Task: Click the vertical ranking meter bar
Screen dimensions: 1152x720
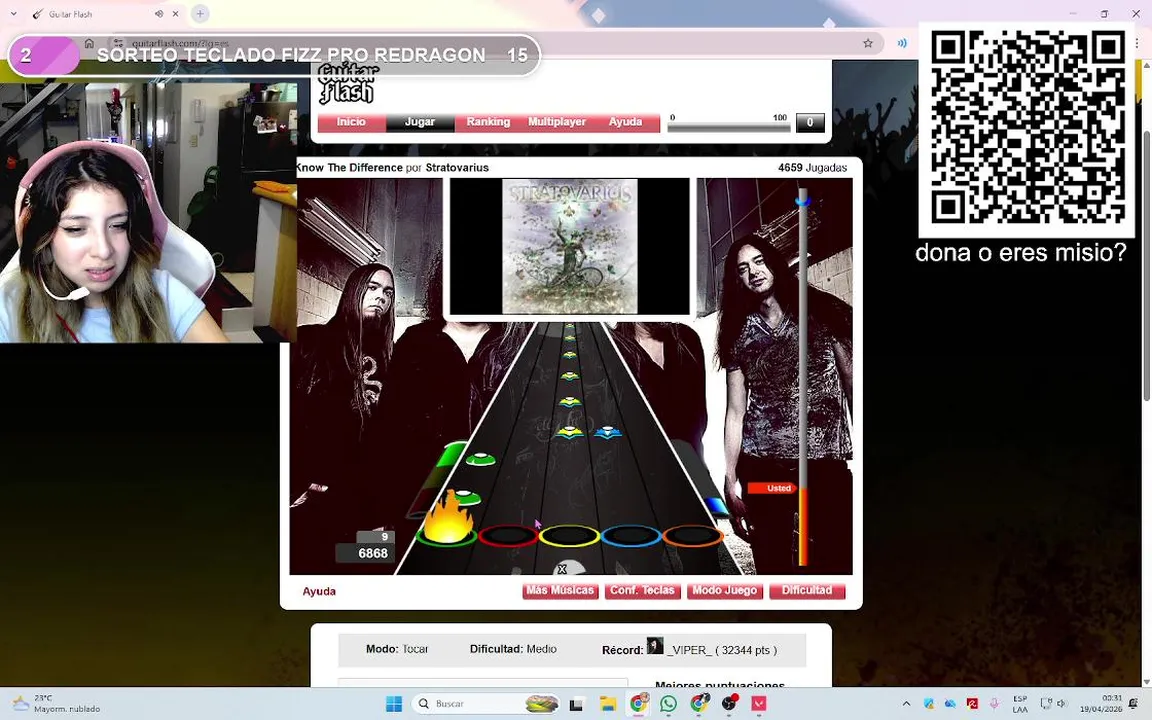Action: pos(803,378)
